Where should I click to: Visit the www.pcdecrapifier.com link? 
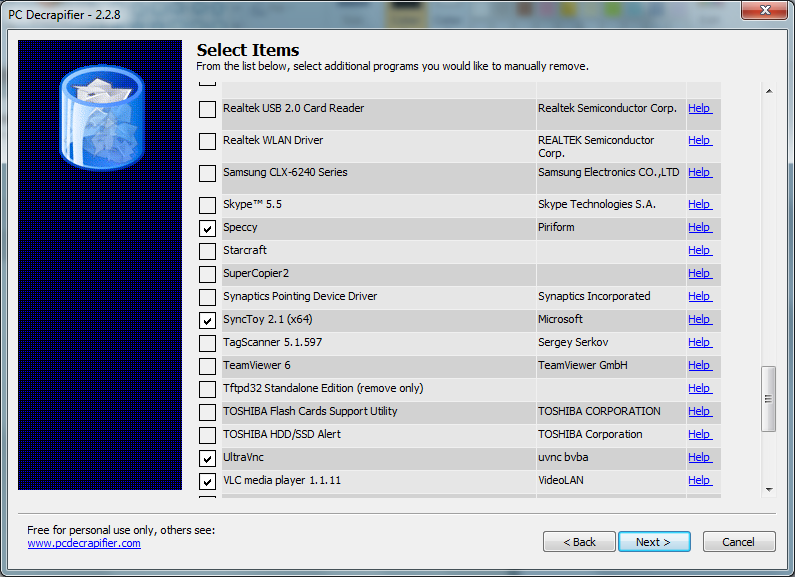tap(84, 543)
